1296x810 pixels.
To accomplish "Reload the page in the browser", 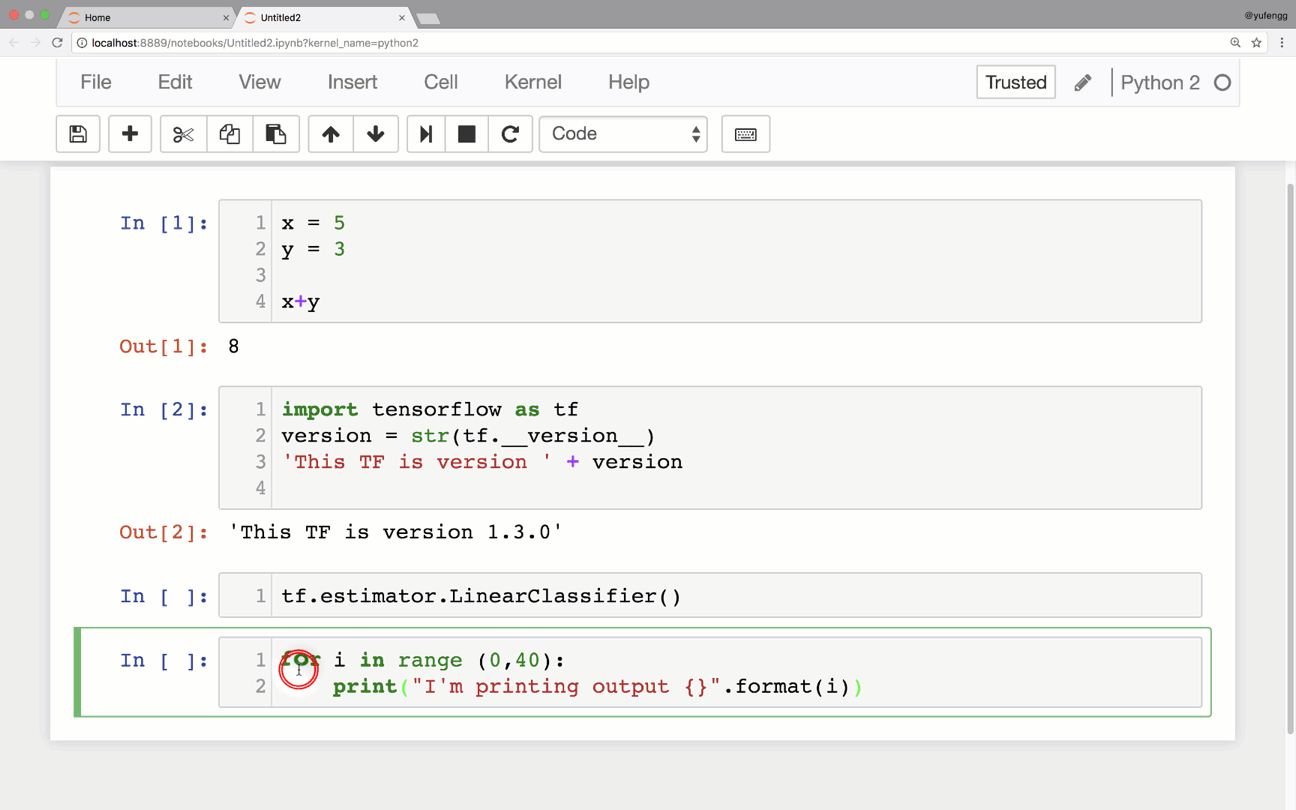I will (57, 43).
